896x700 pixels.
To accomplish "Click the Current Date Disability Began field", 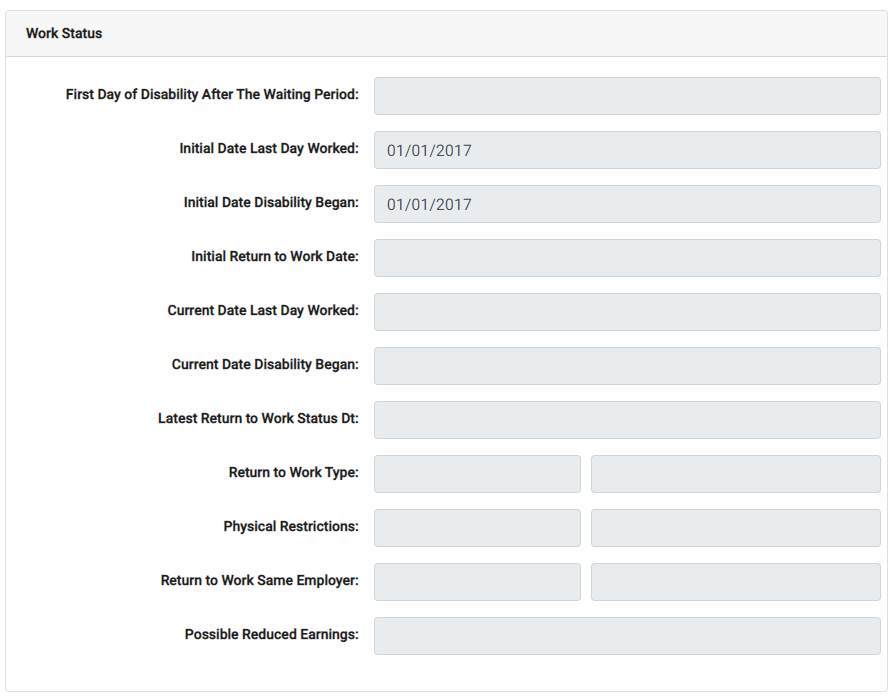I will tap(627, 366).
